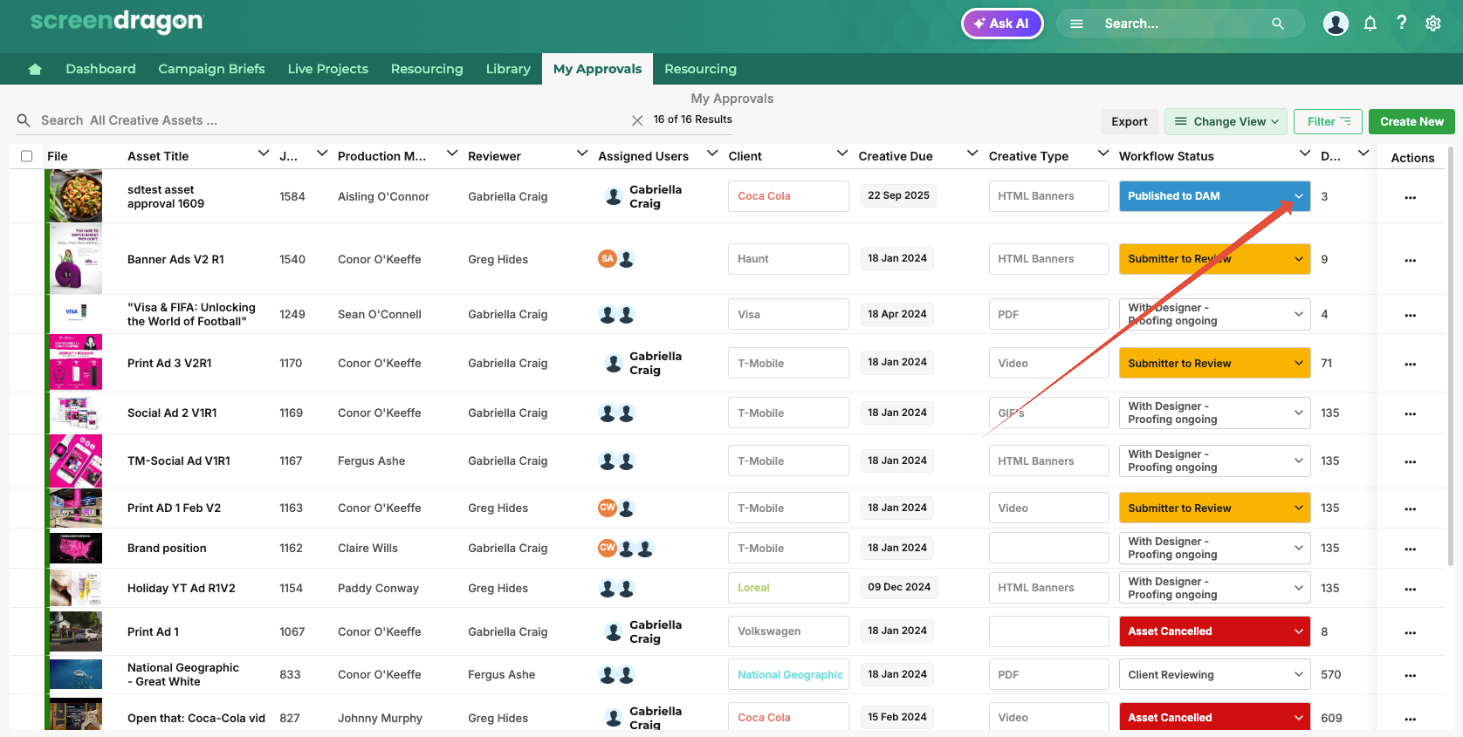
Task: Click the CW avatar in Print AD 1 Feb V2 row
Action: (x=607, y=508)
